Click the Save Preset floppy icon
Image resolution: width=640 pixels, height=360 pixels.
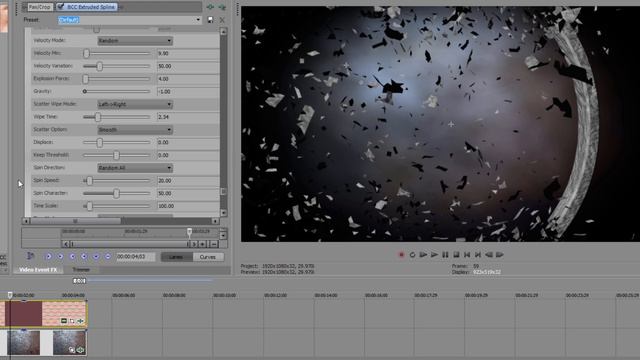(x=210, y=20)
